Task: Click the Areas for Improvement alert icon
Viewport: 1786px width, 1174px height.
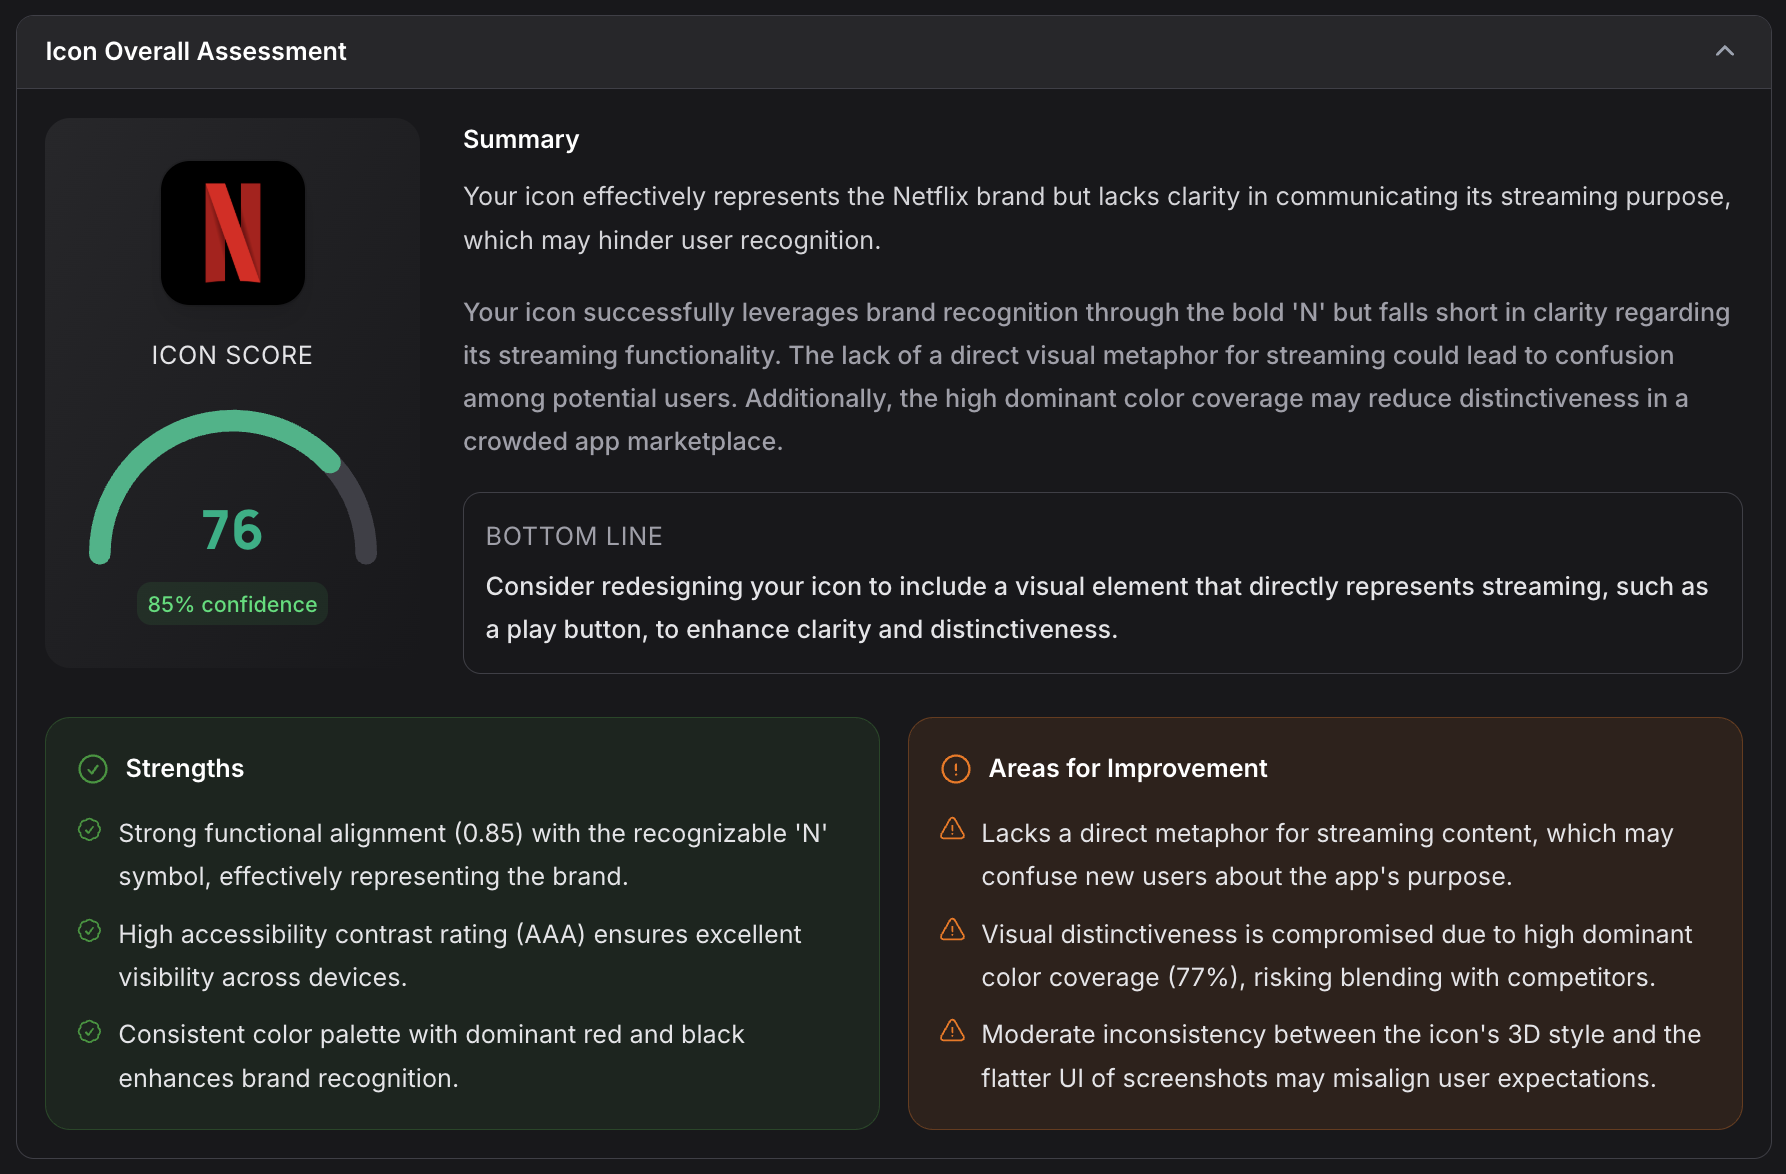Action: [956, 769]
